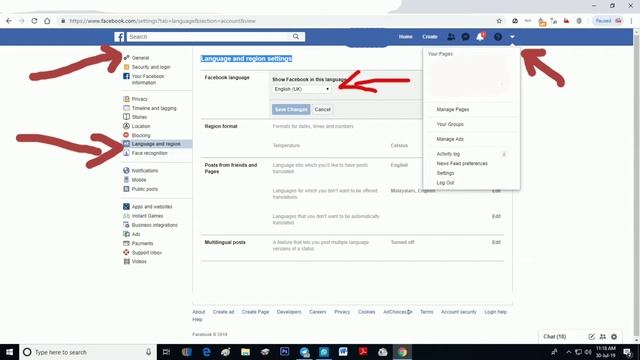Select Your Groups from dropdown menu

(450, 124)
